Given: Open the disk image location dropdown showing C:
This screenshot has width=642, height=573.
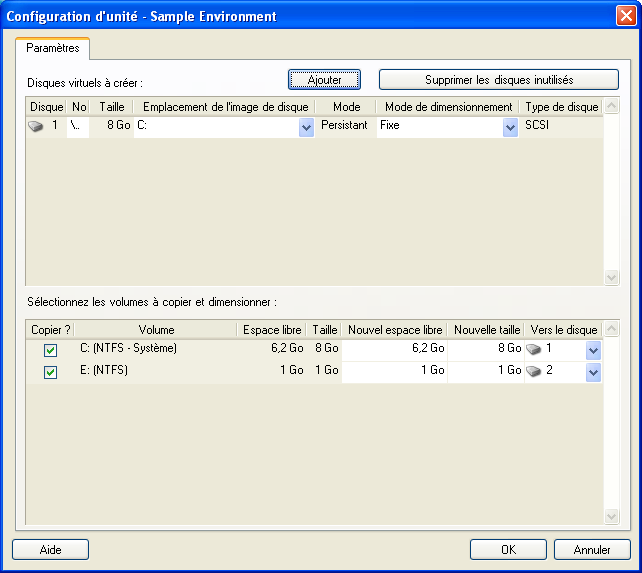Looking at the screenshot, I should [306, 127].
